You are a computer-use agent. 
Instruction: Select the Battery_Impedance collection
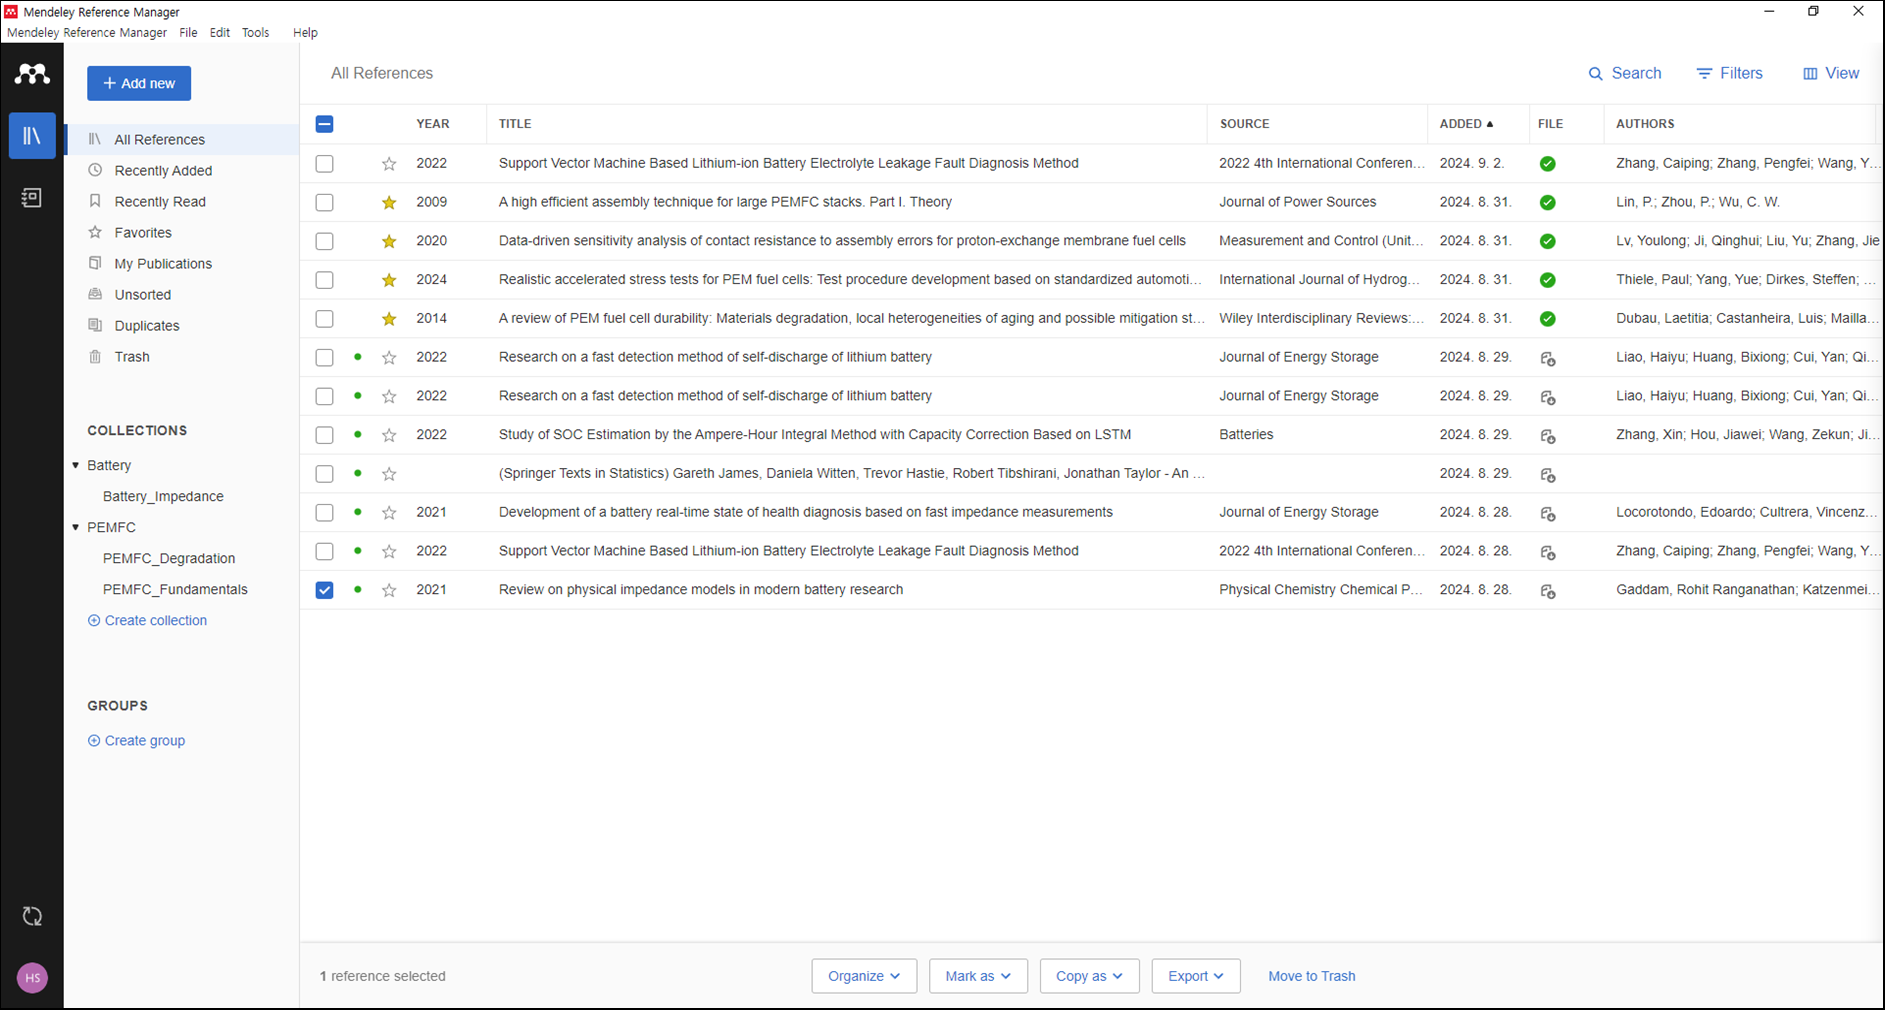click(163, 496)
